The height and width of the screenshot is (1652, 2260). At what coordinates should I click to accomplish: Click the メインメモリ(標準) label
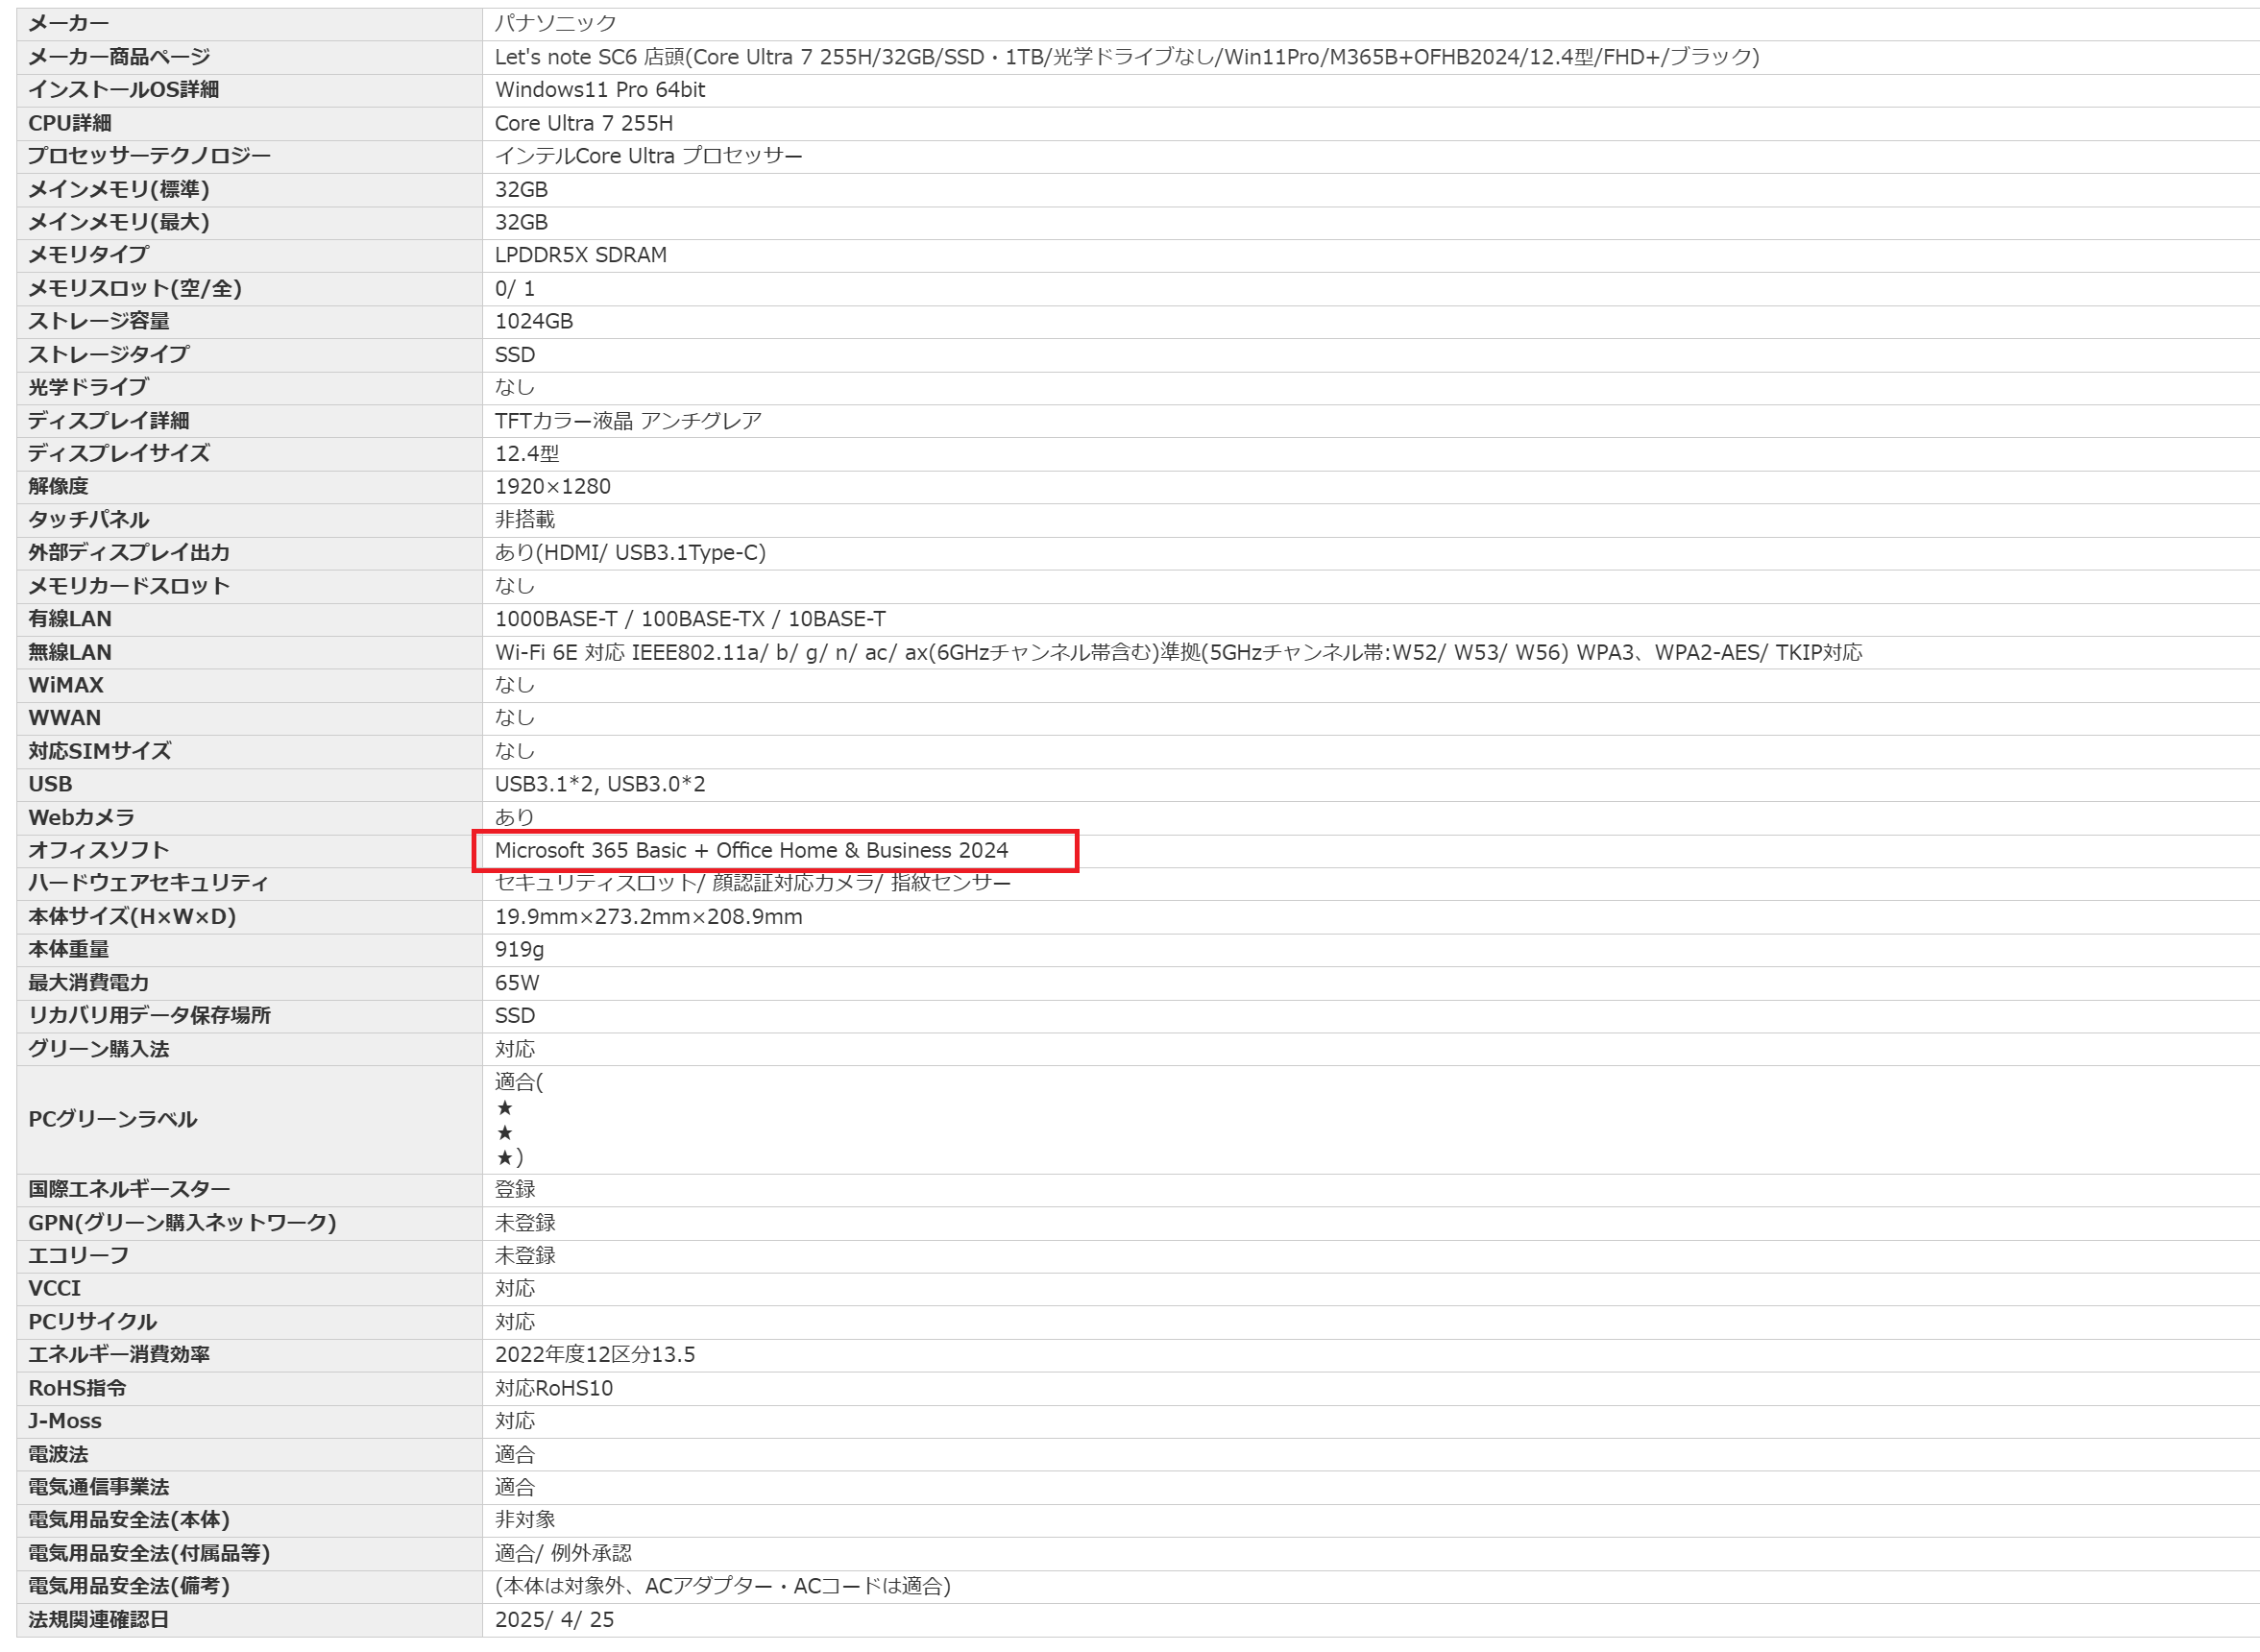click(x=118, y=189)
